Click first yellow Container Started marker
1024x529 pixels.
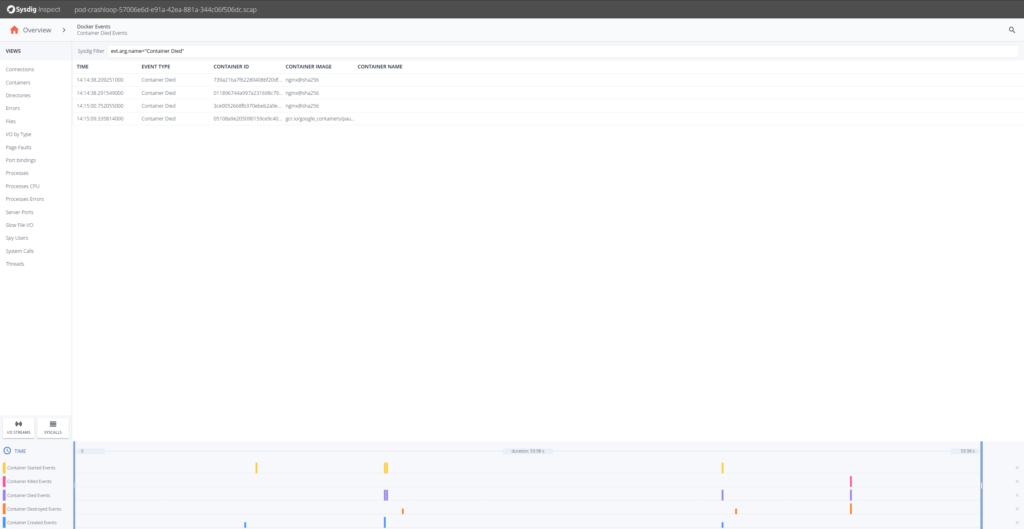point(256,468)
